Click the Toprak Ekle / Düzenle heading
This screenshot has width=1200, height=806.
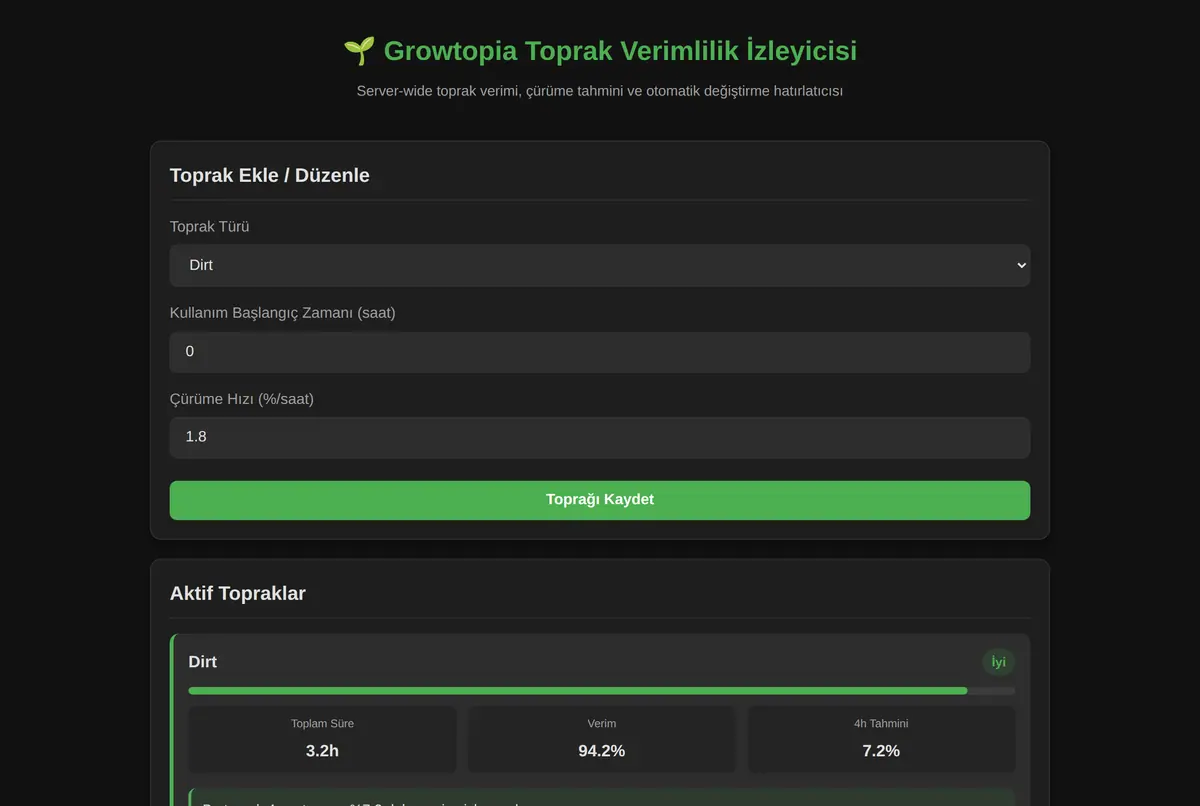click(270, 175)
